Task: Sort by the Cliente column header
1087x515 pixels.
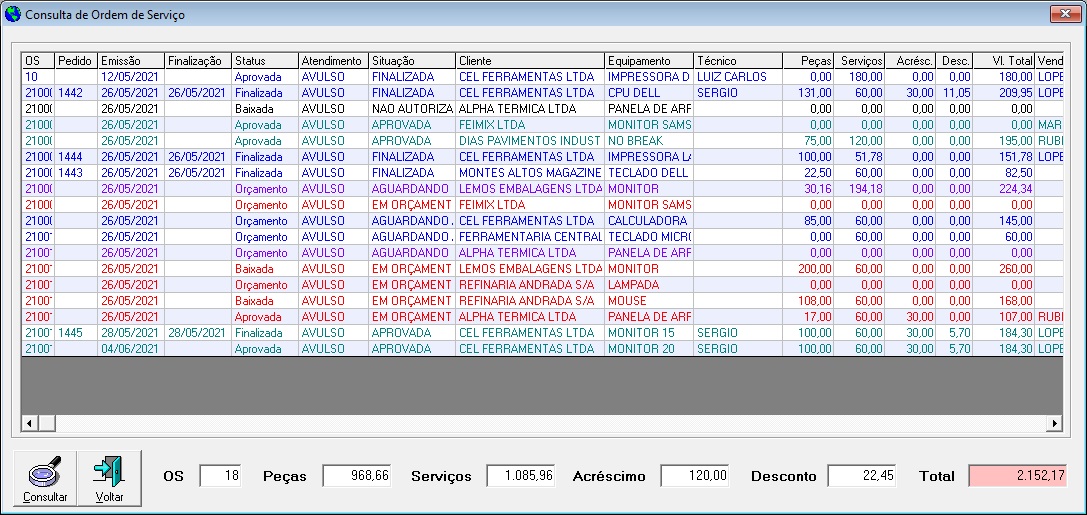Action: coord(530,61)
